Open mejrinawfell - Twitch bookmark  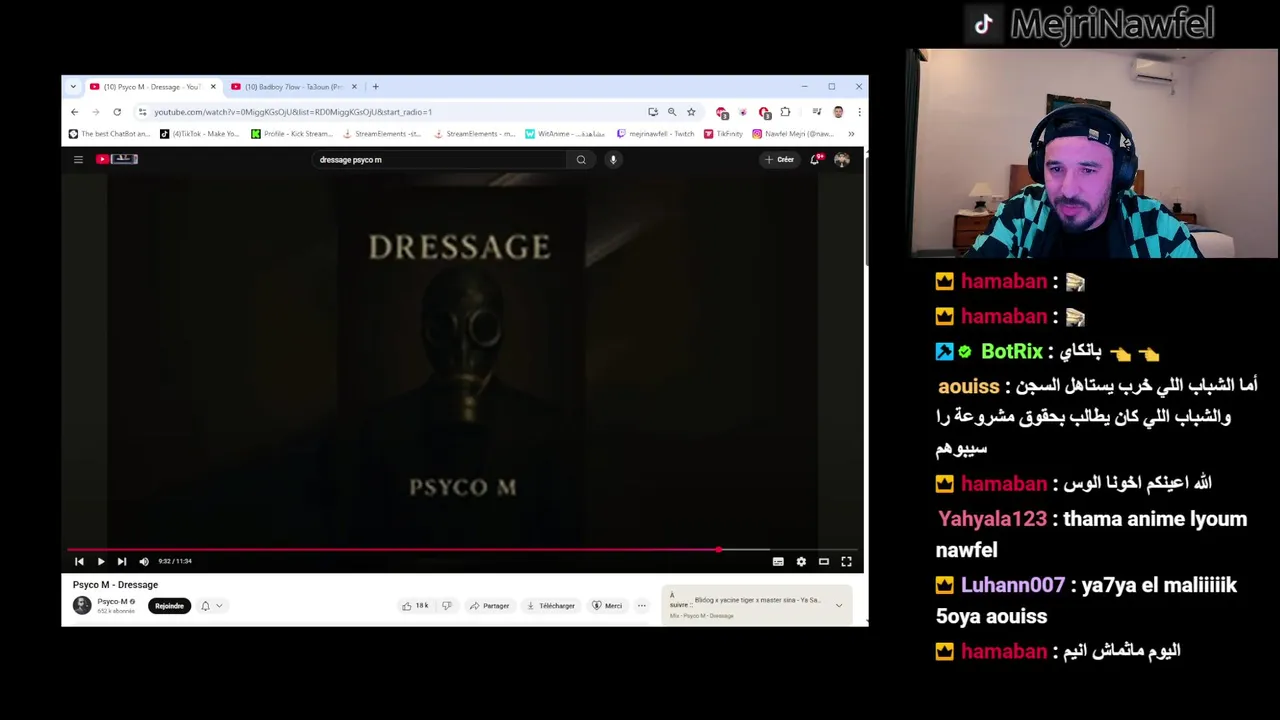[656, 134]
